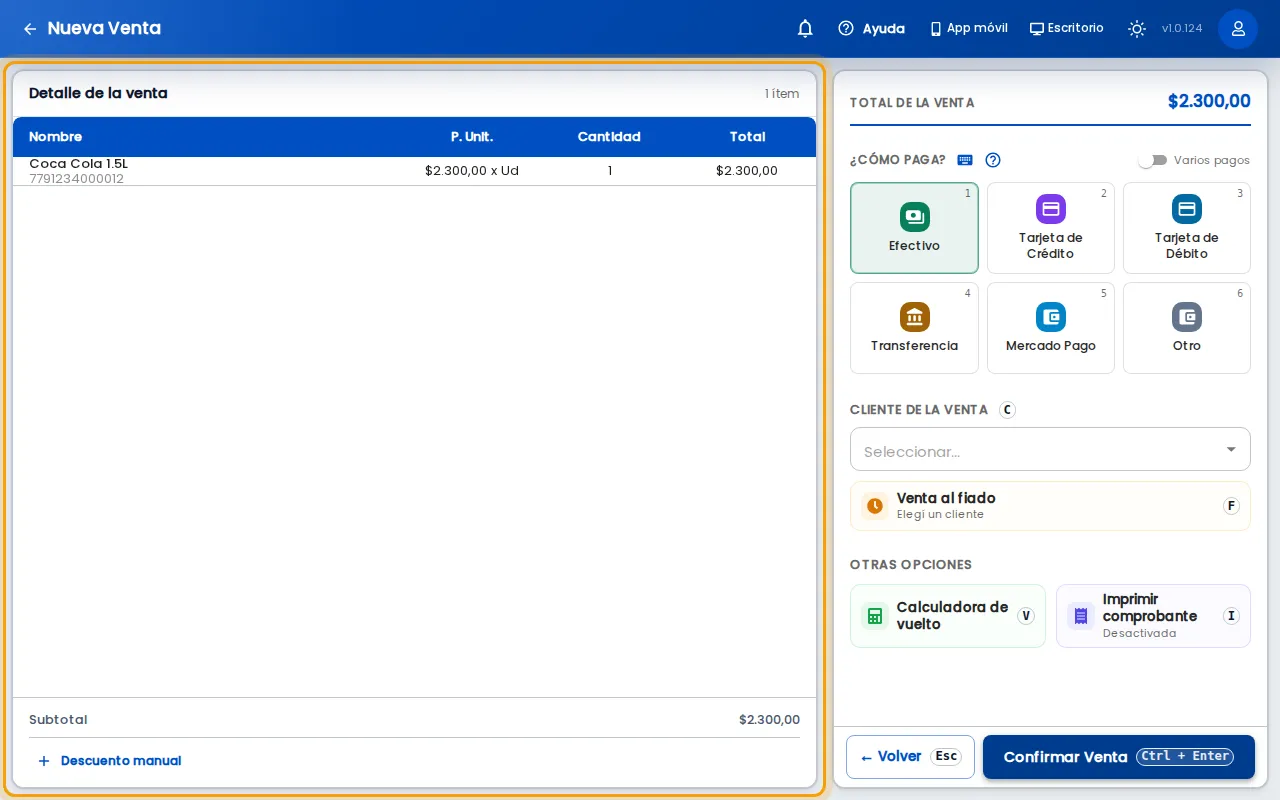Toggle Imprimir comprobante option
This screenshot has height=800, width=1280.
click(1153, 616)
